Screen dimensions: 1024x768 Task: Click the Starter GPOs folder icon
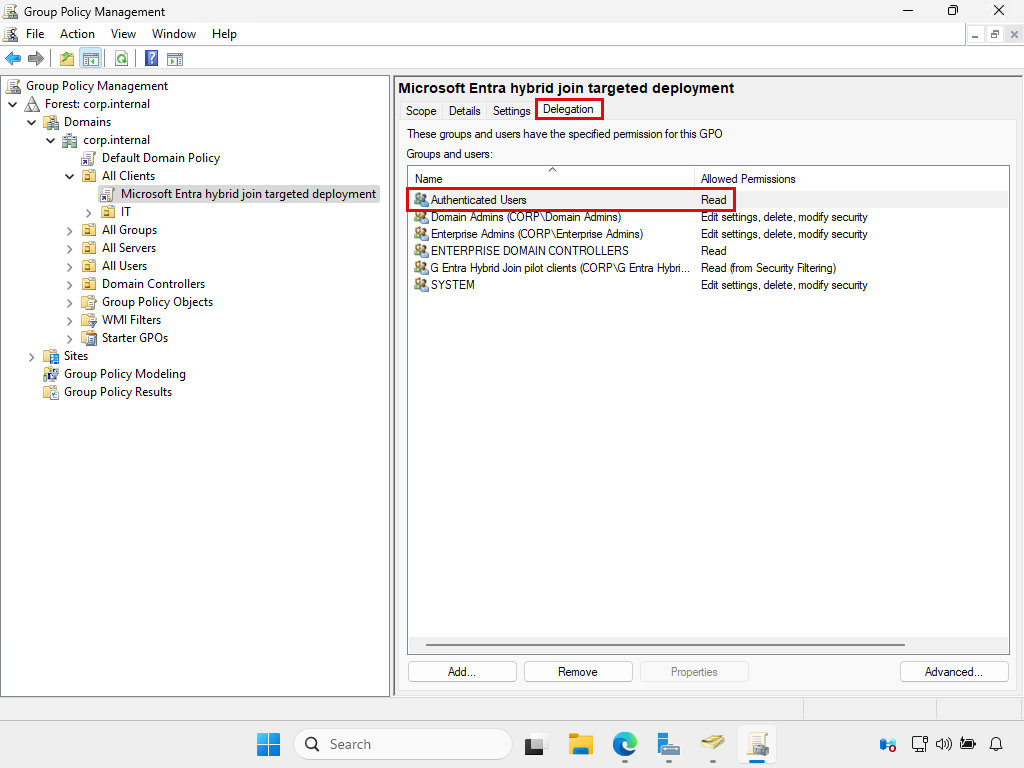[89, 338]
